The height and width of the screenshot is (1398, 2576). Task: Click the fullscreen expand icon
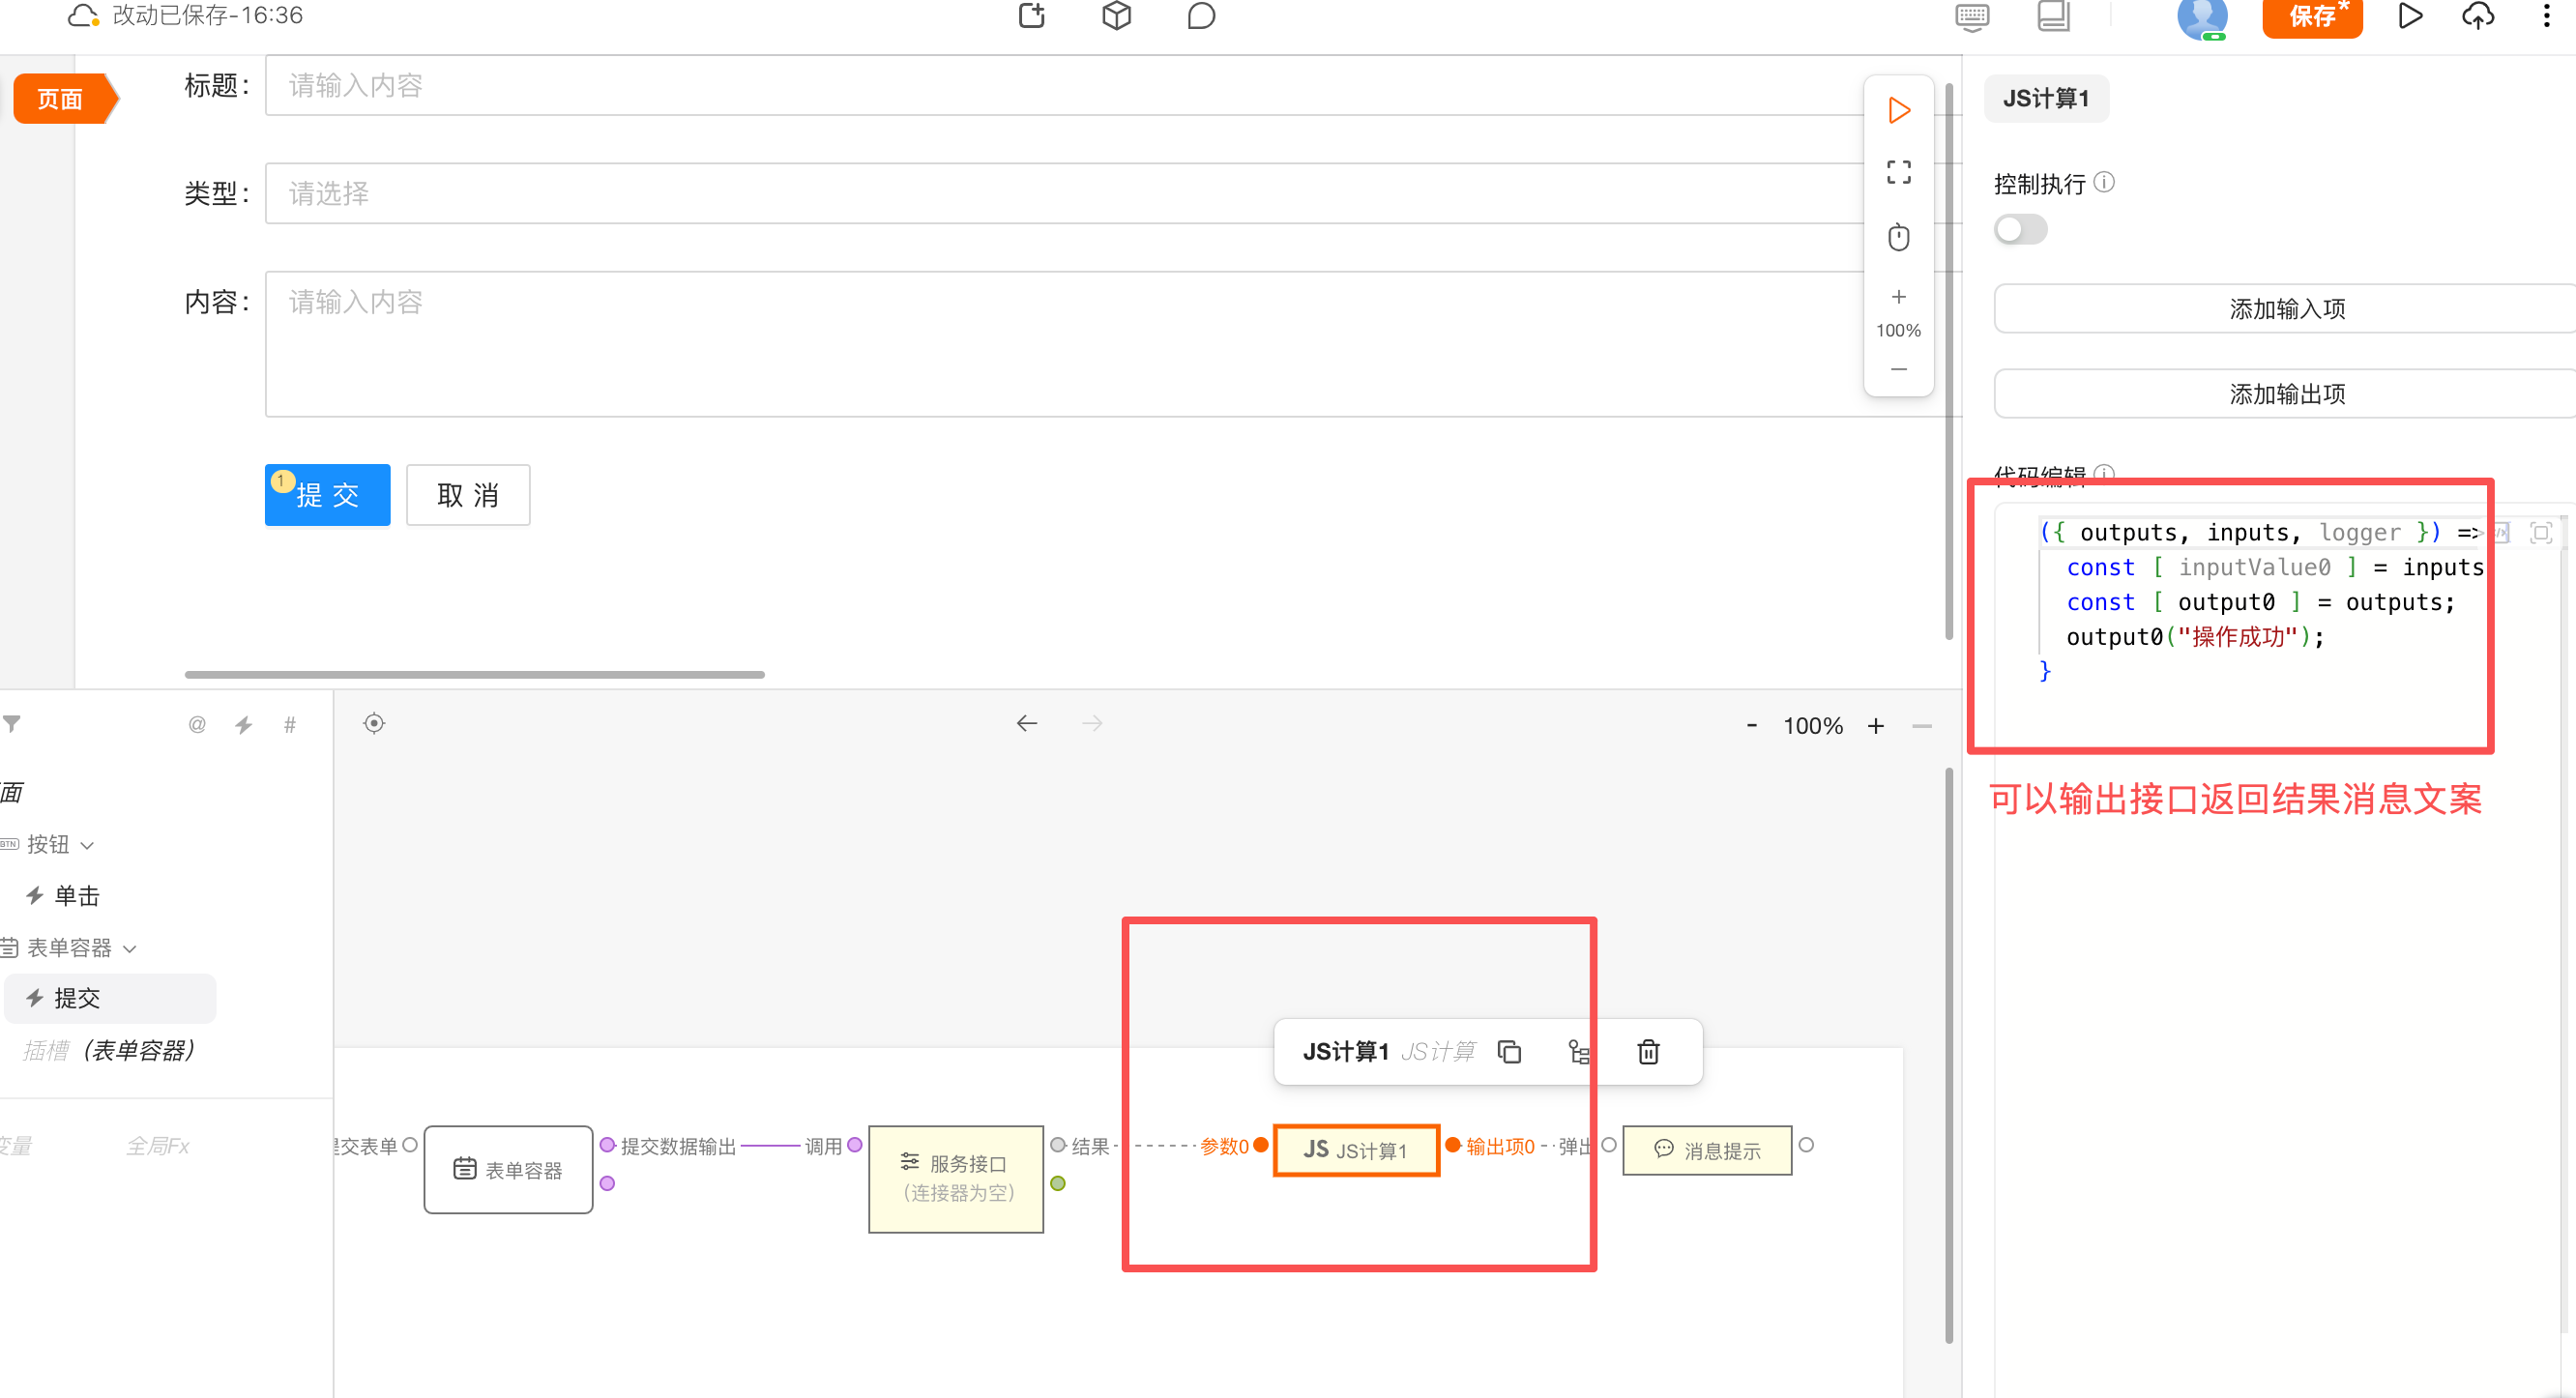click(x=1898, y=173)
